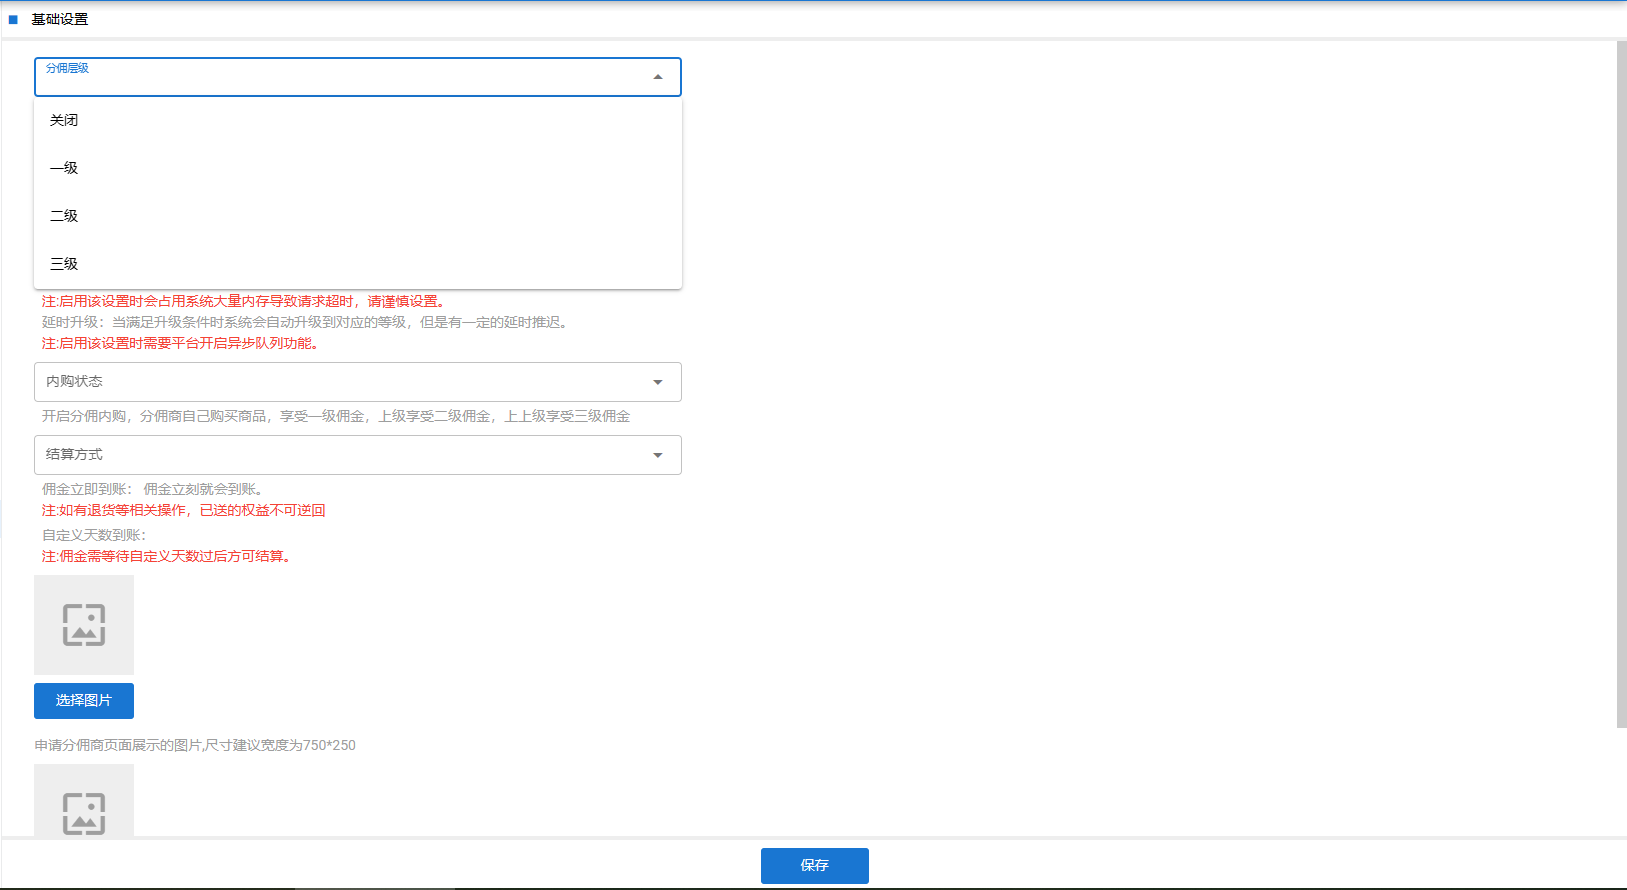Click the 基础设置 section title
This screenshot has height=890, width=1627.
pos(60,19)
